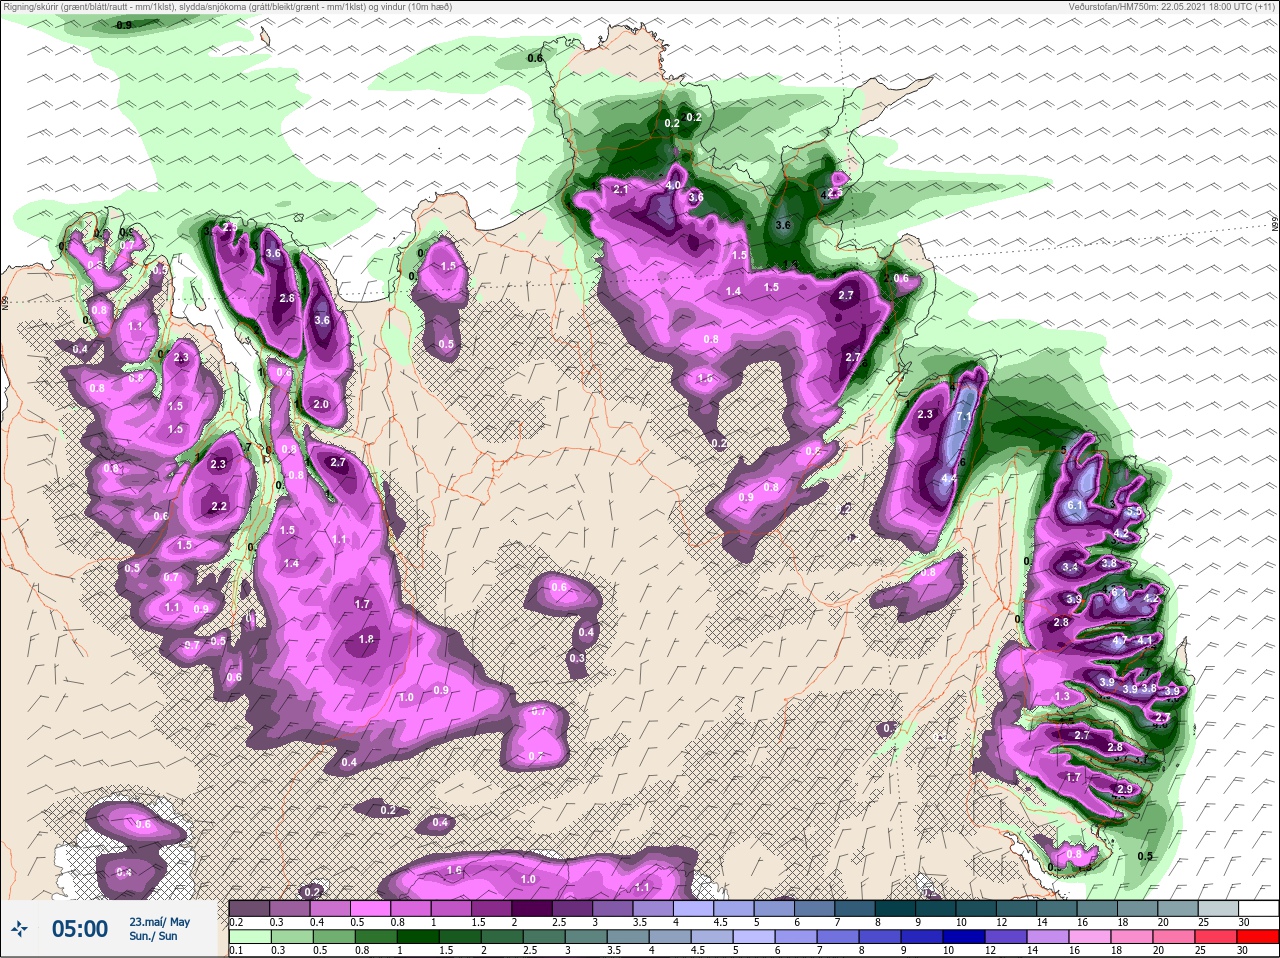Click the 4.4 precipitation value on the map
This screenshot has width=1280, height=958.
pyautogui.click(x=949, y=479)
